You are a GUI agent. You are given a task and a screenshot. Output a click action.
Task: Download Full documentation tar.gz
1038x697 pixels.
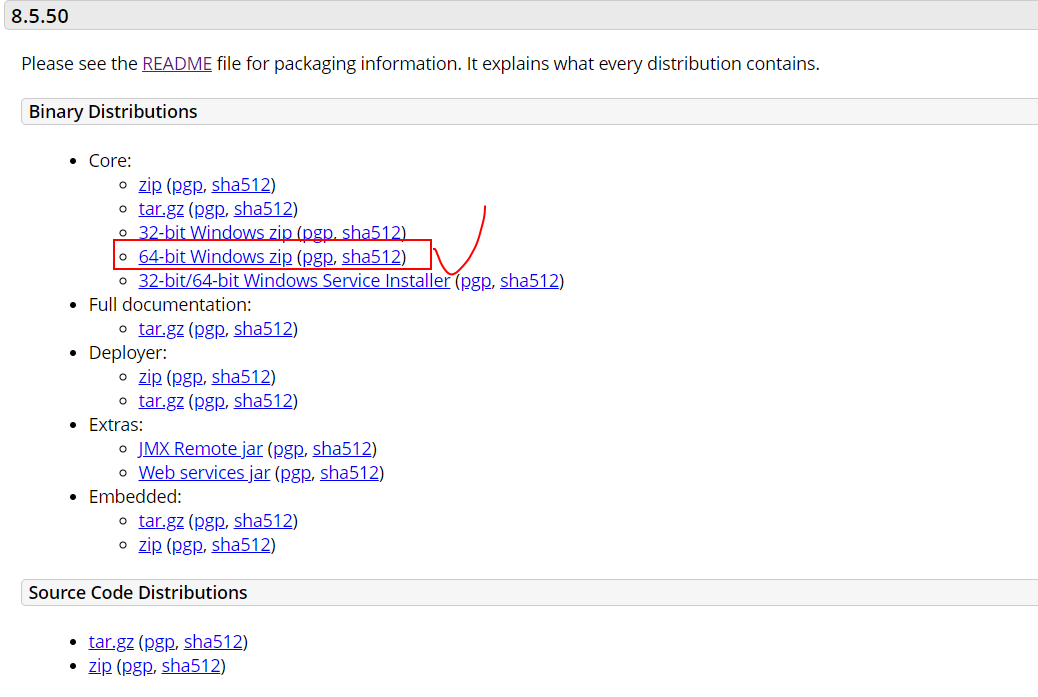[161, 329]
